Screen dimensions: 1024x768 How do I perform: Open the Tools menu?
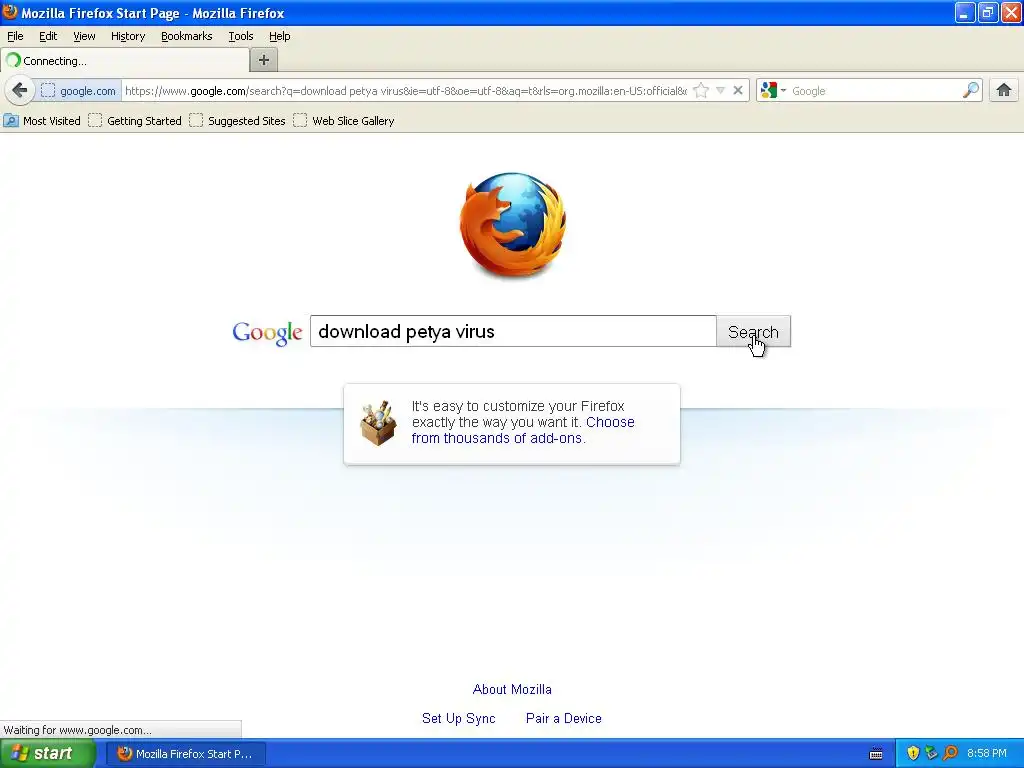click(x=240, y=36)
